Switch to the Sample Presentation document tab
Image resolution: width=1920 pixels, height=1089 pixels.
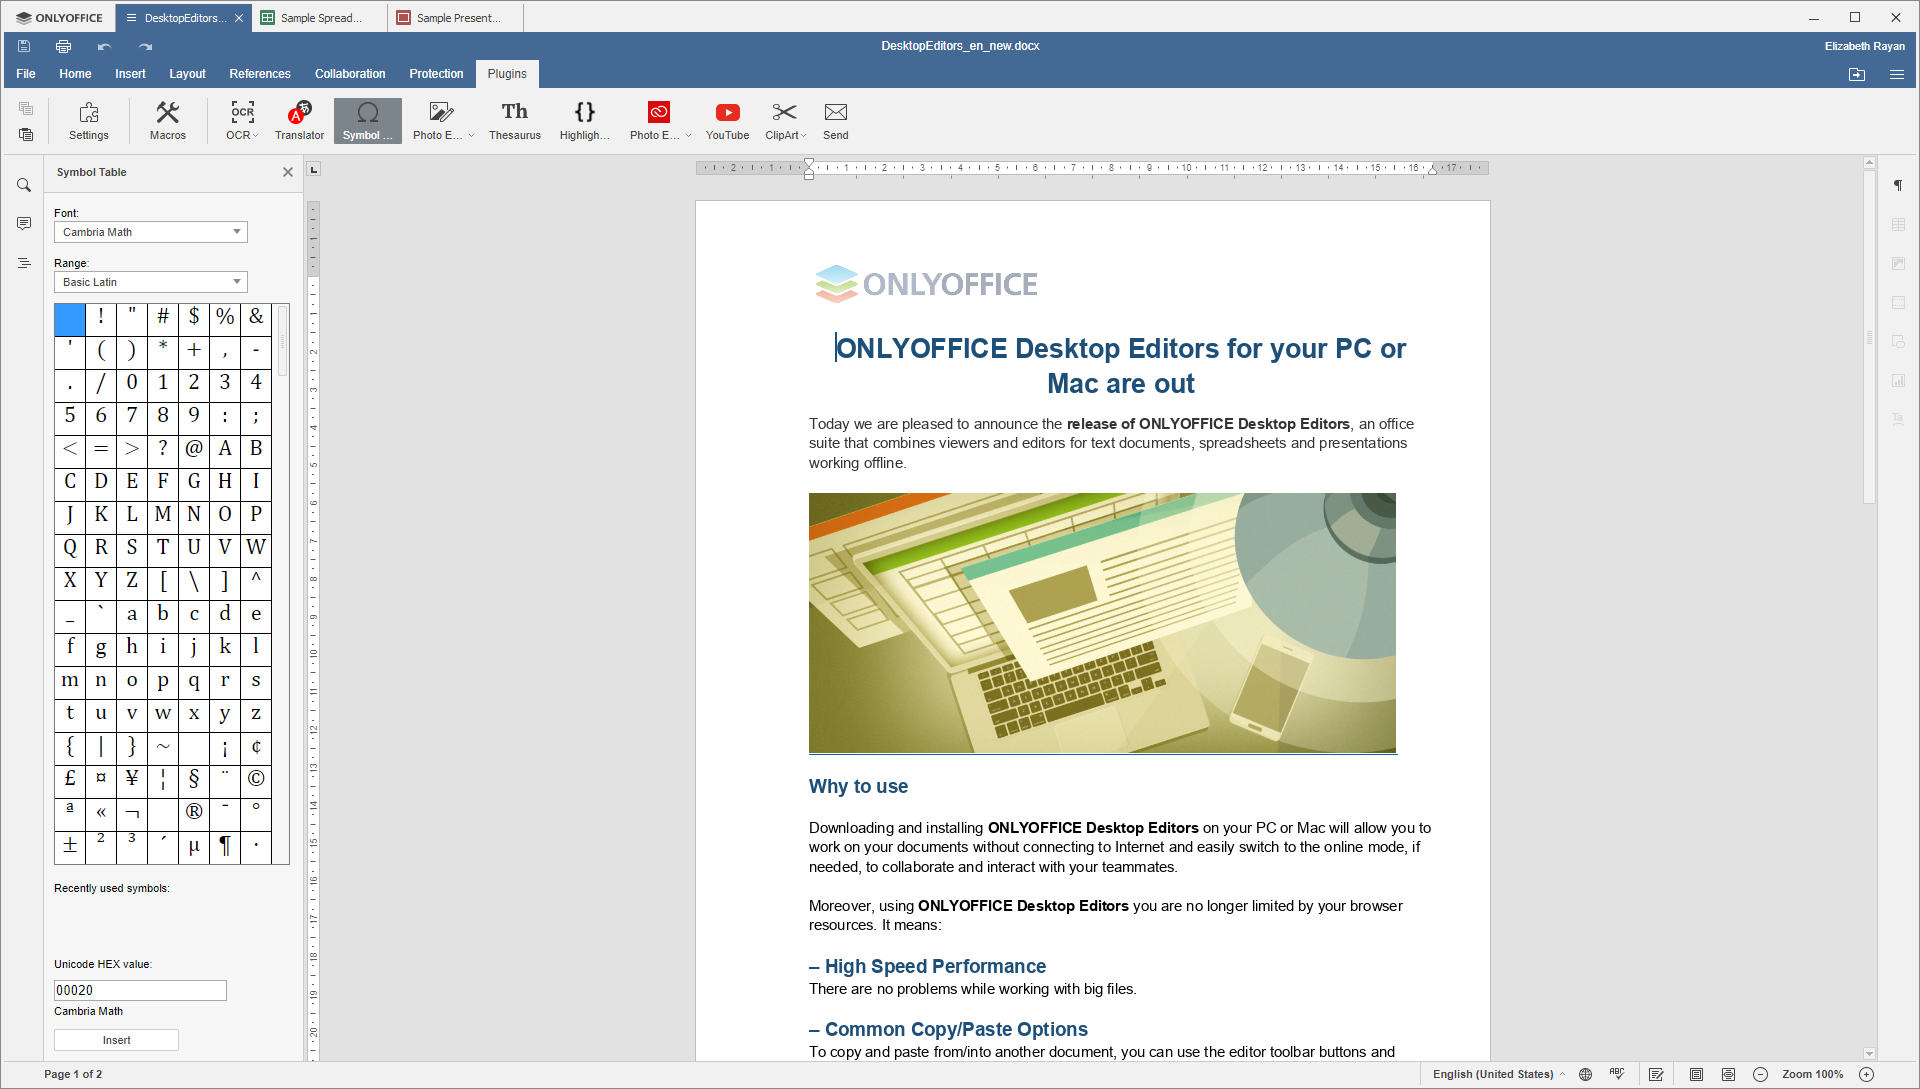pos(456,18)
